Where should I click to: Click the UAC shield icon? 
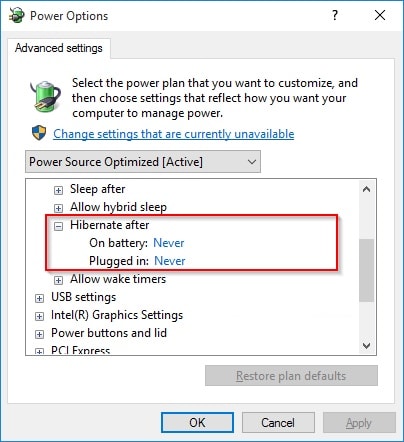click(39, 133)
